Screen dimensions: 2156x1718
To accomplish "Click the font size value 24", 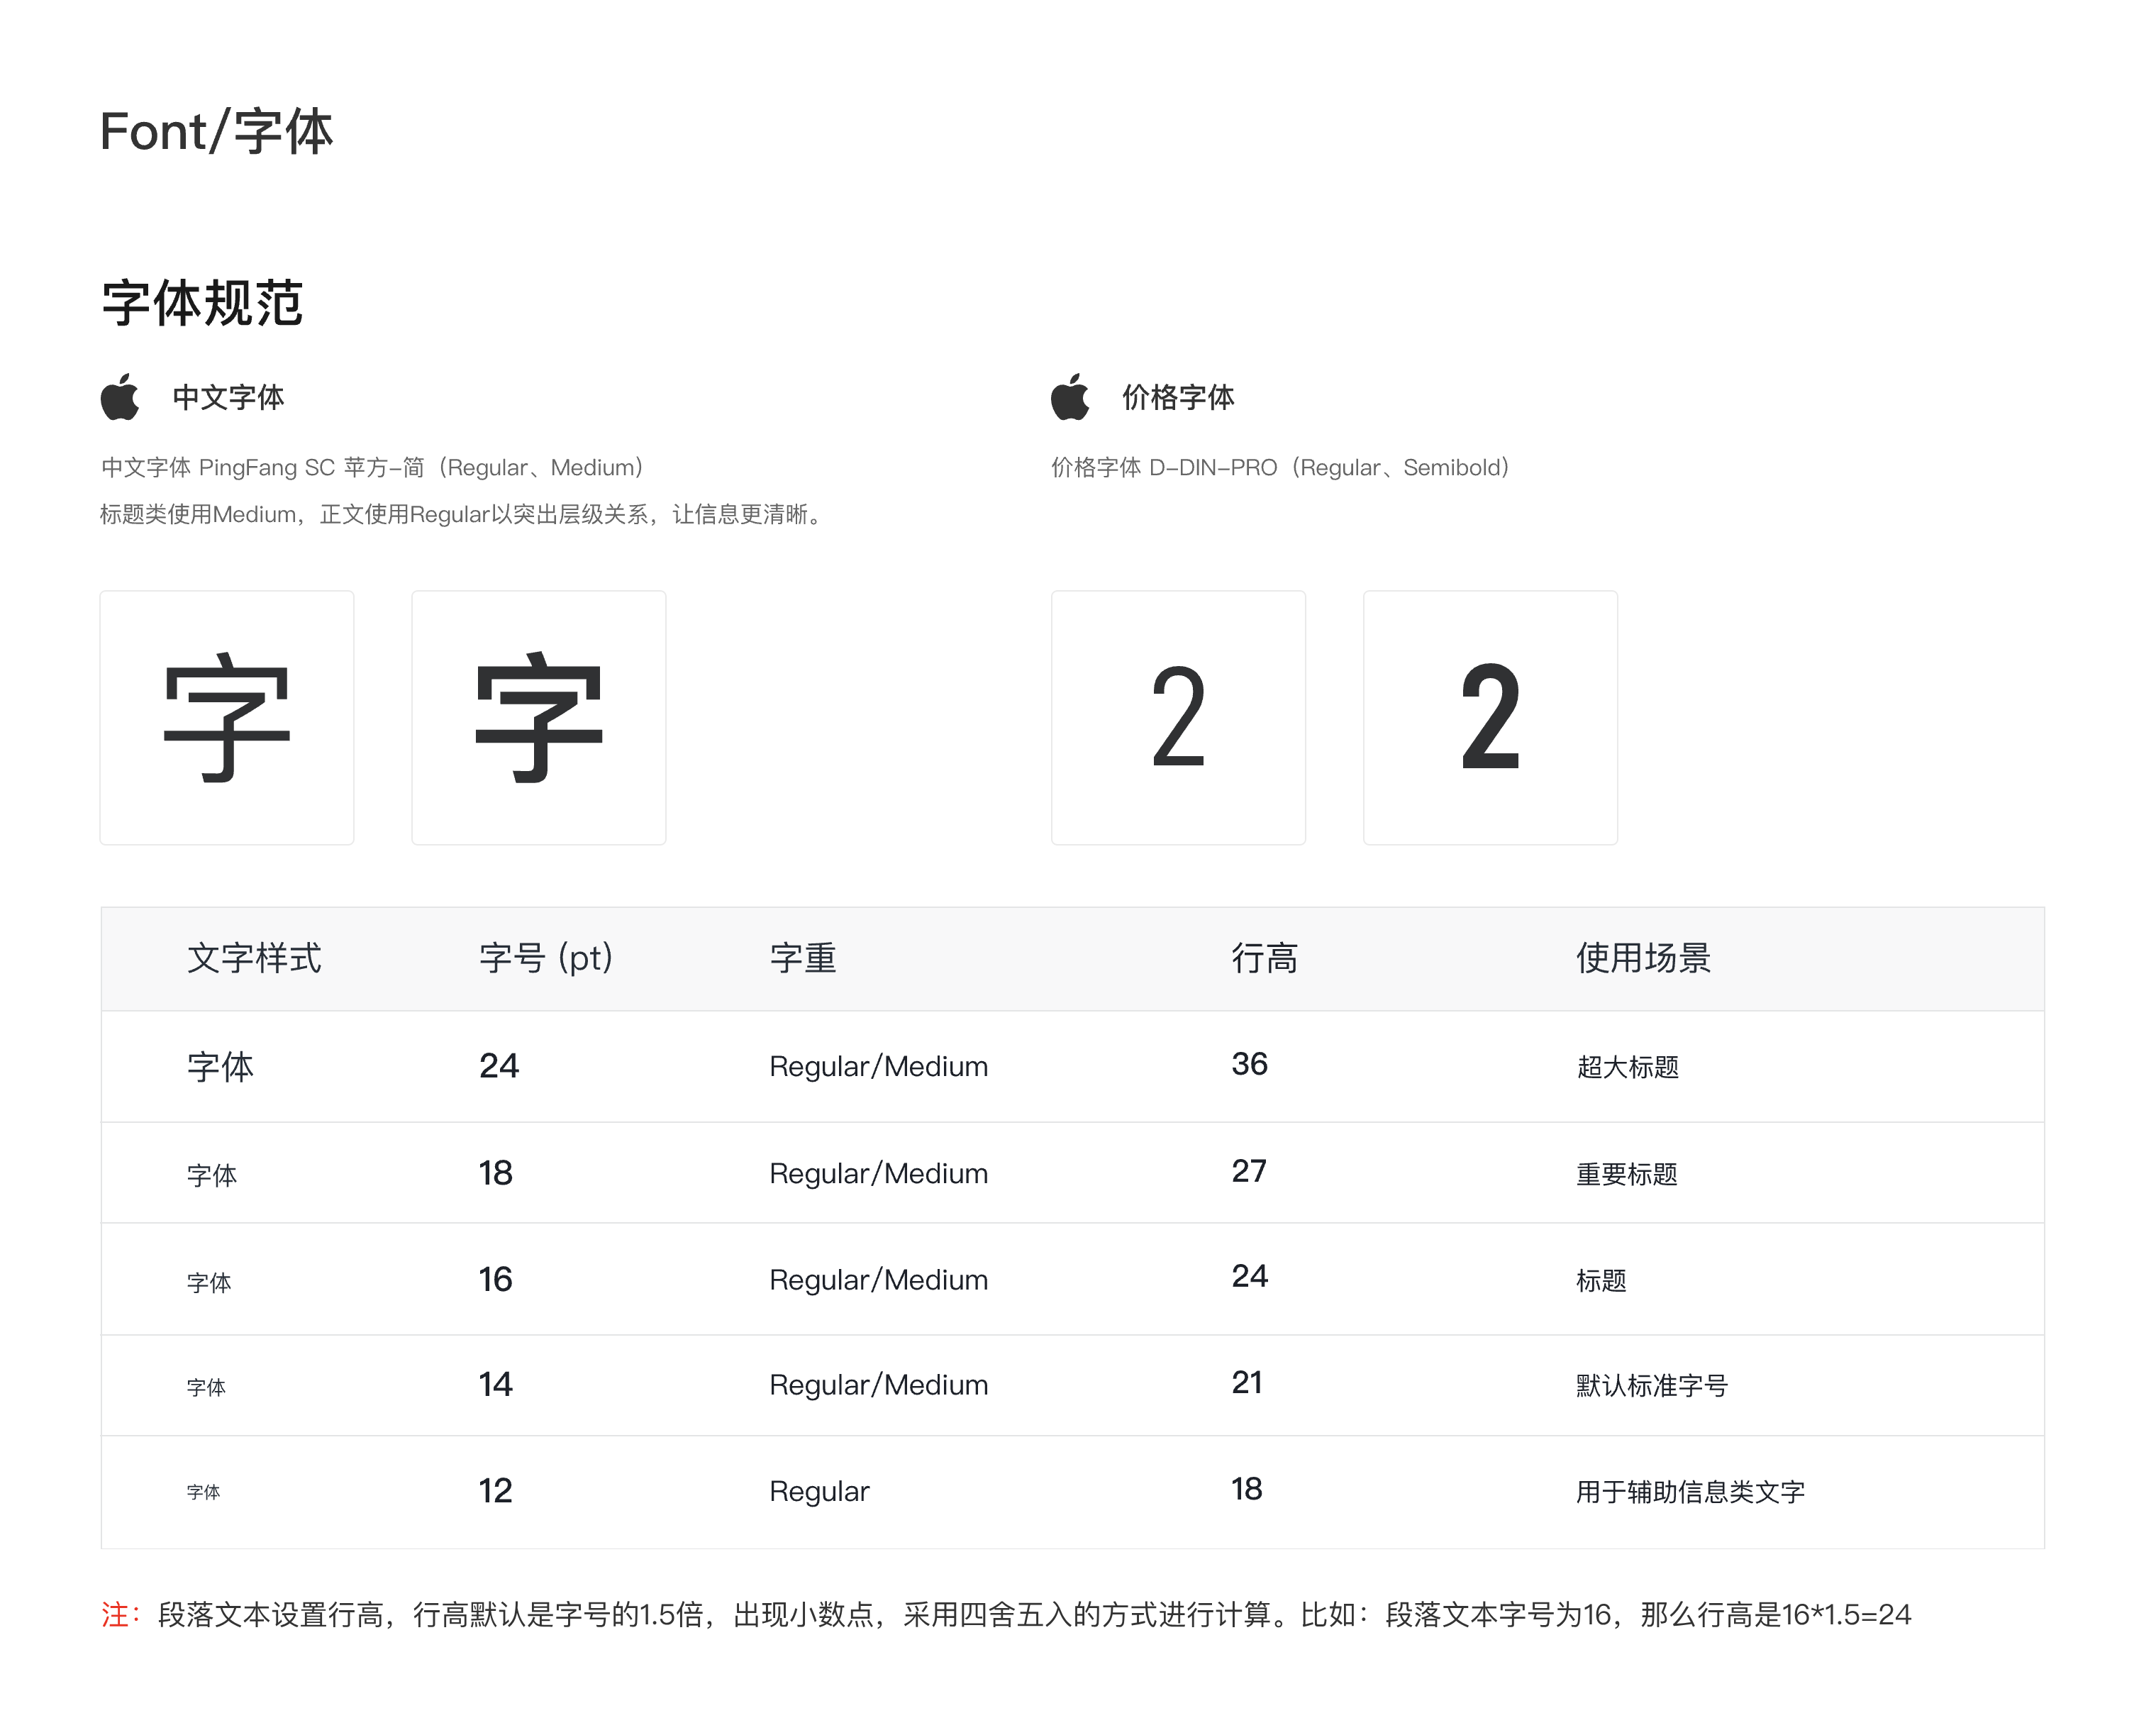I will pyautogui.click(x=499, y=1066).
